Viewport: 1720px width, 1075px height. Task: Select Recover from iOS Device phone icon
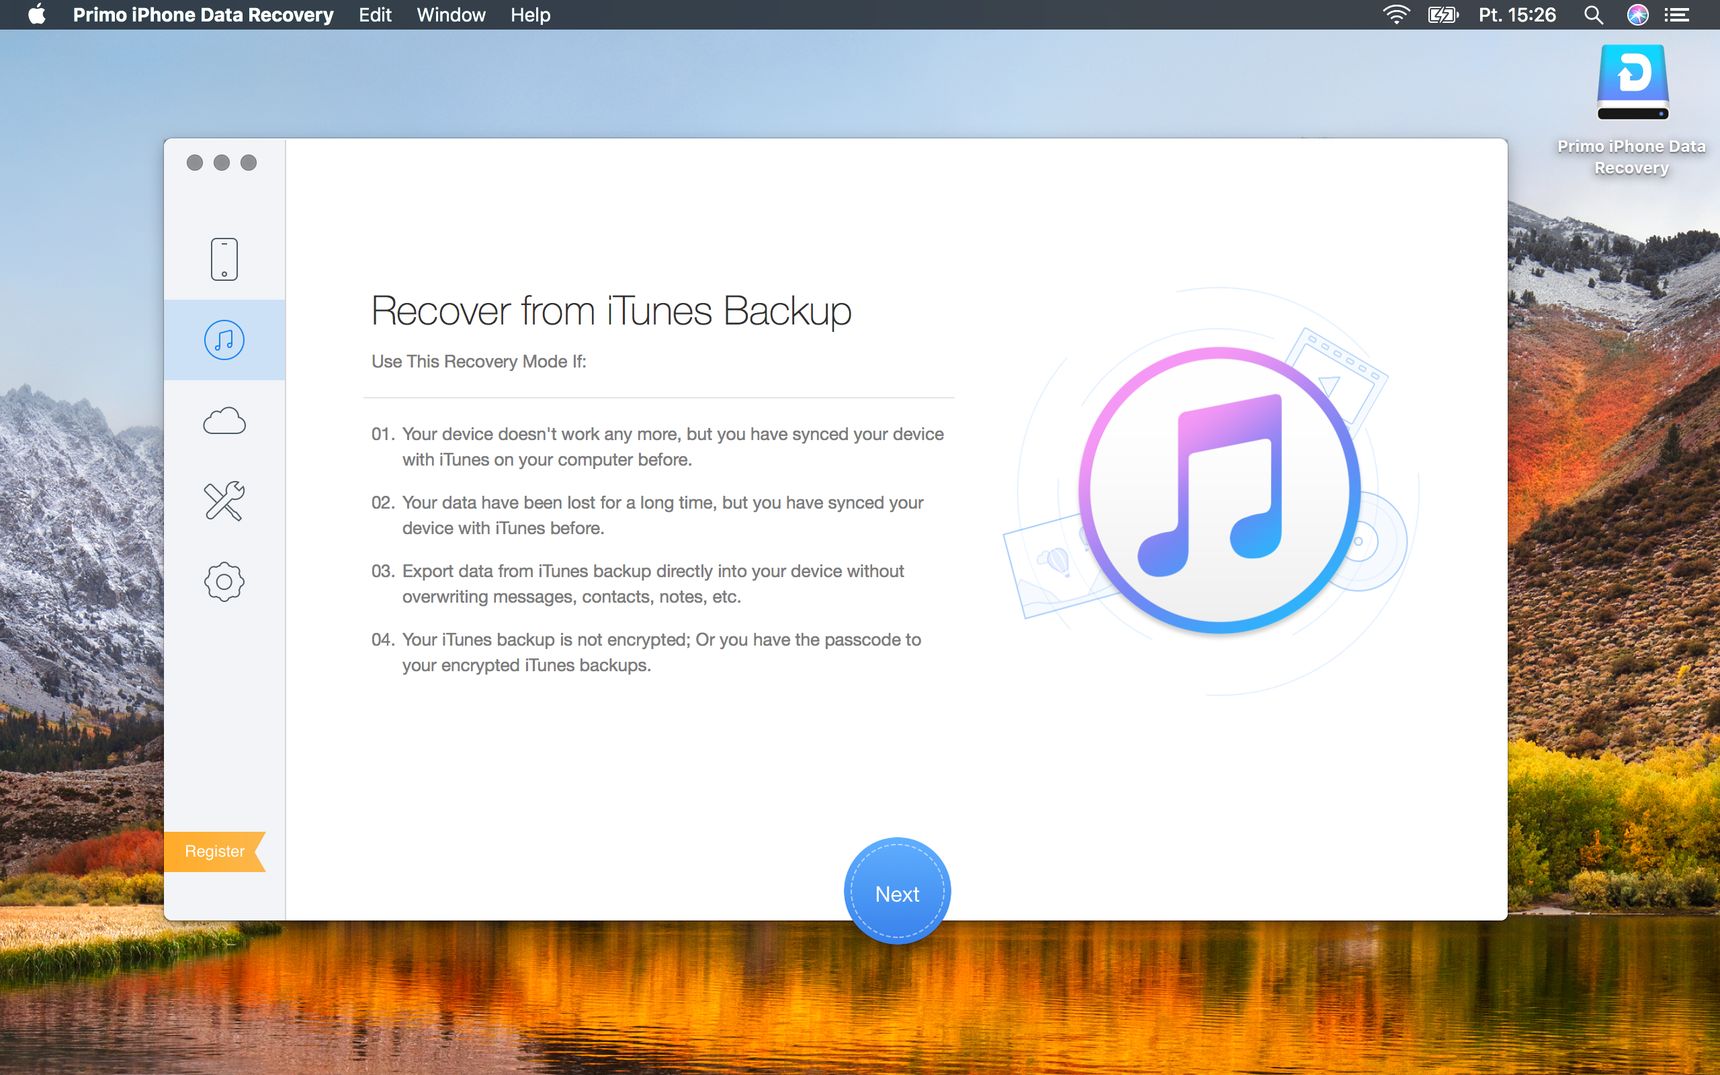point(224,259)
